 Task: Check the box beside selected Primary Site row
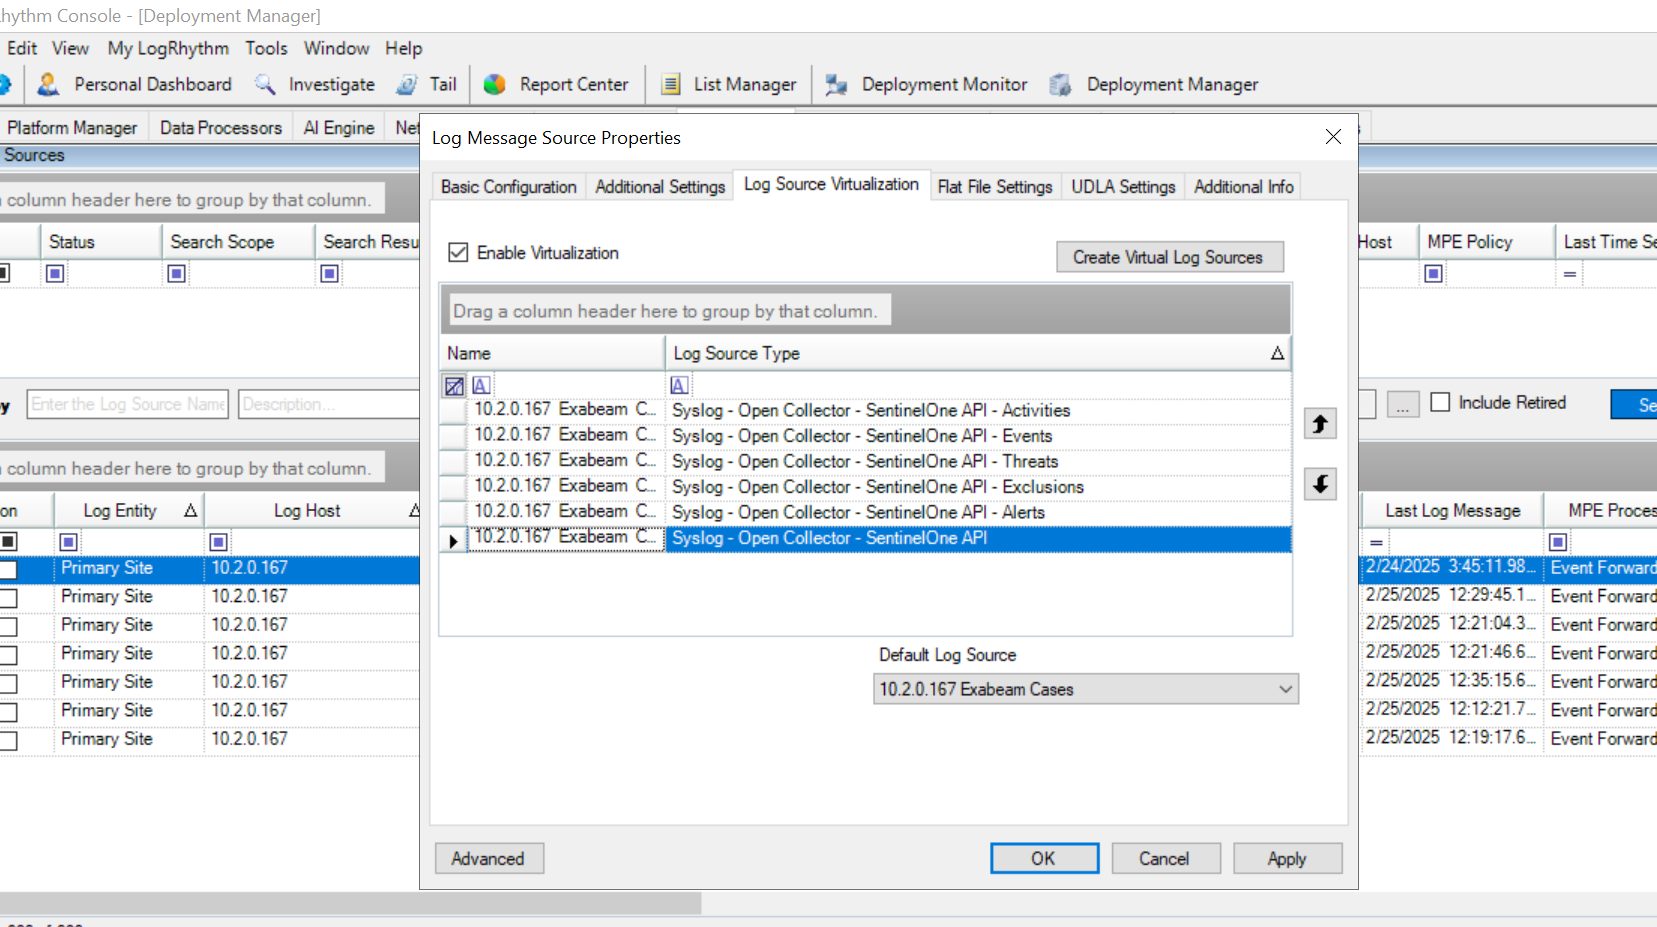(x=8, y=569)
